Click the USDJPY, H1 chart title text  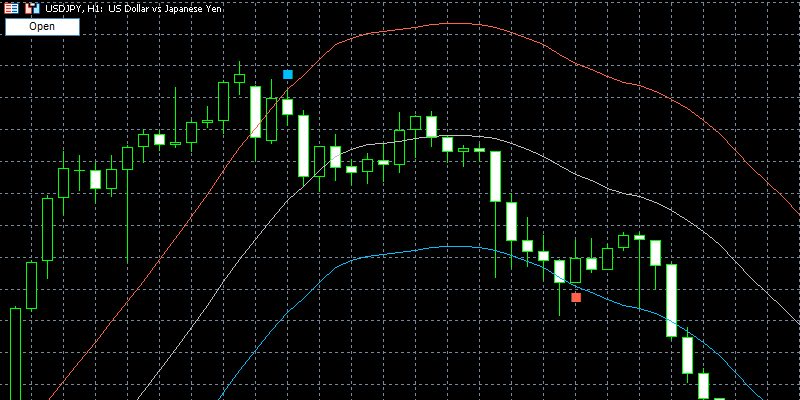tap(134, 9)
